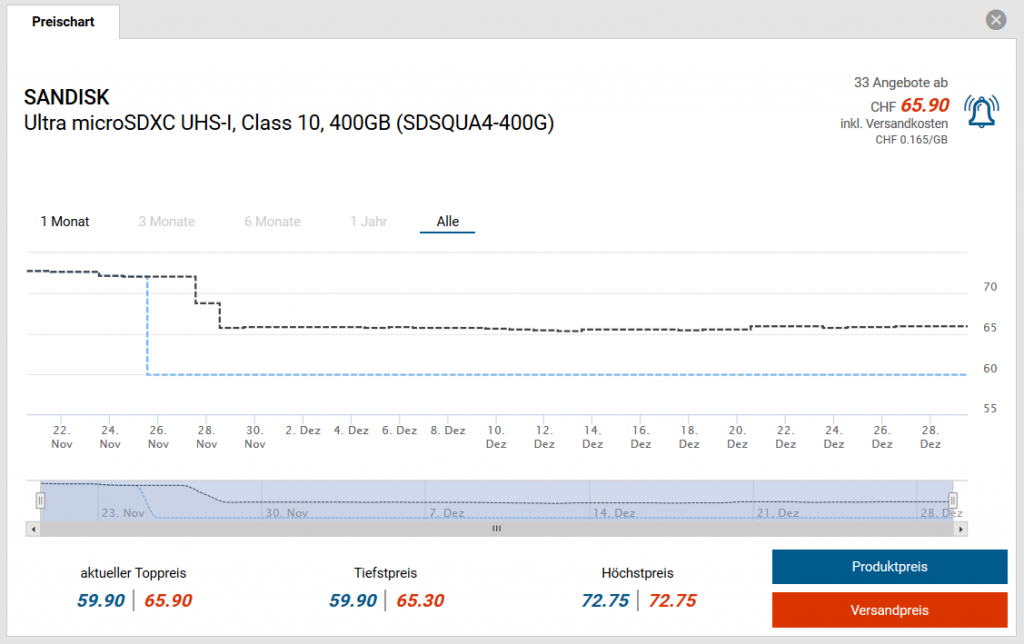Click the left navigator range handle
This screenshot has height=644, width=1024.
pos(41,499)
